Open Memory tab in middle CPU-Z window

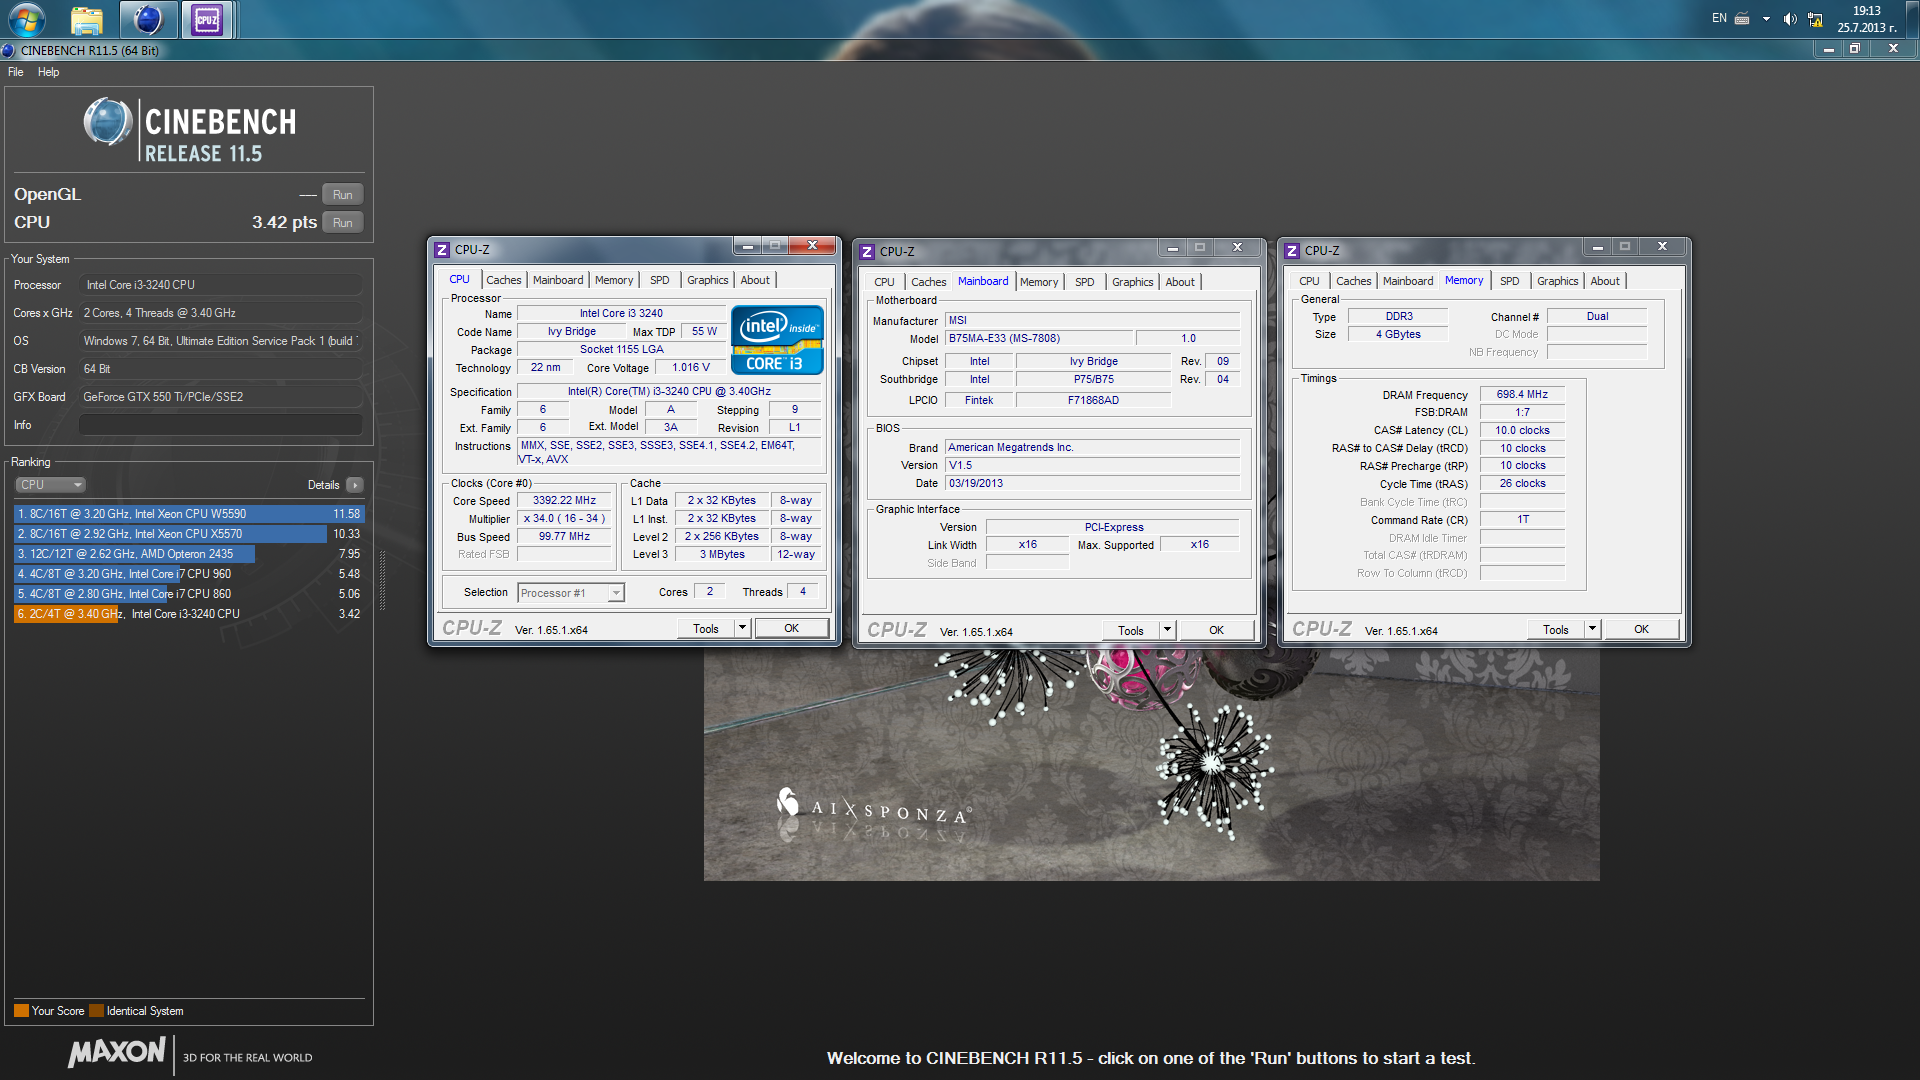tap(1039, 282)
